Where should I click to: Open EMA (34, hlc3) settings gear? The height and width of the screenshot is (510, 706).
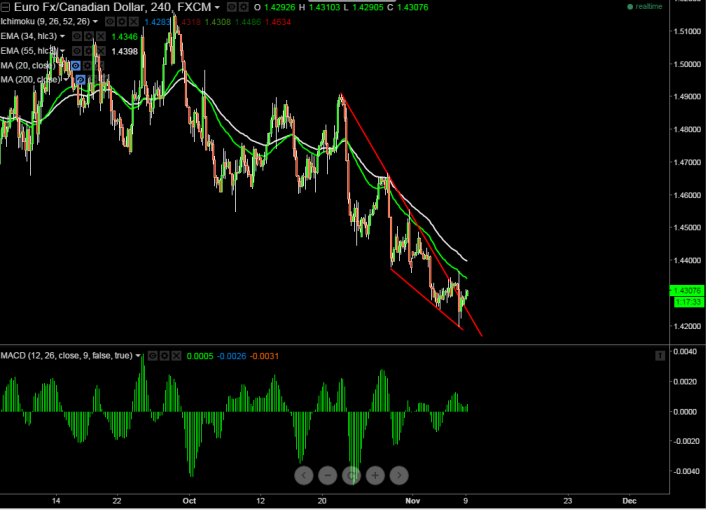89,36
